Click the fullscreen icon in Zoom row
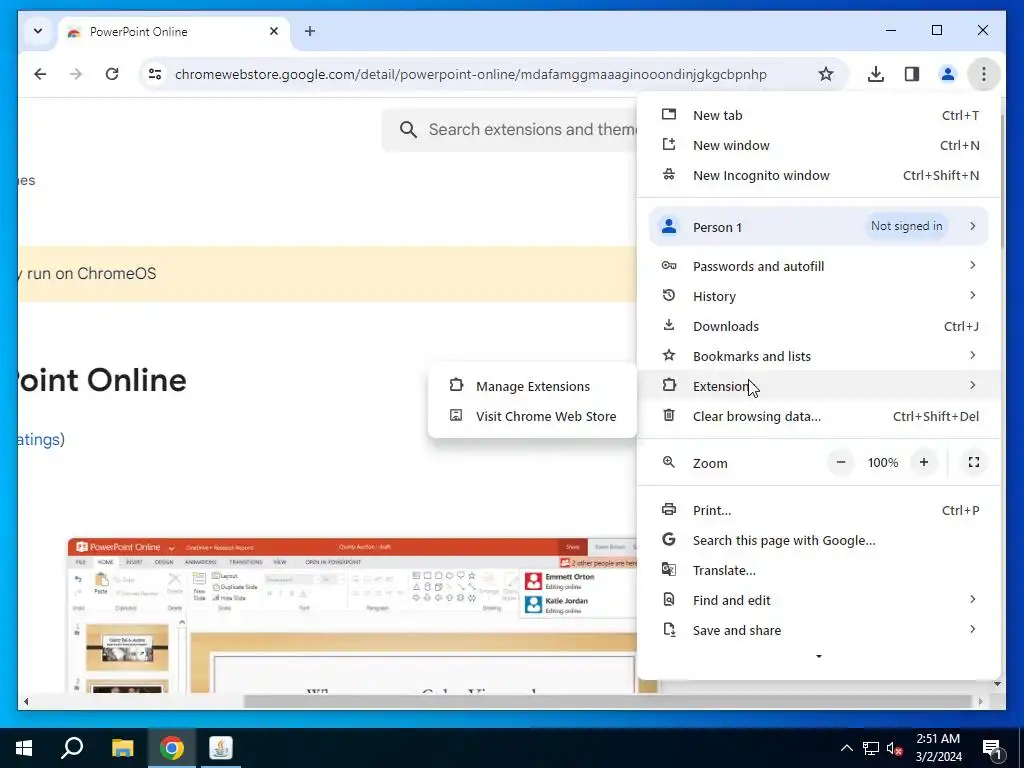Viewport: 1024px width, 768px height. coord(974,462)
